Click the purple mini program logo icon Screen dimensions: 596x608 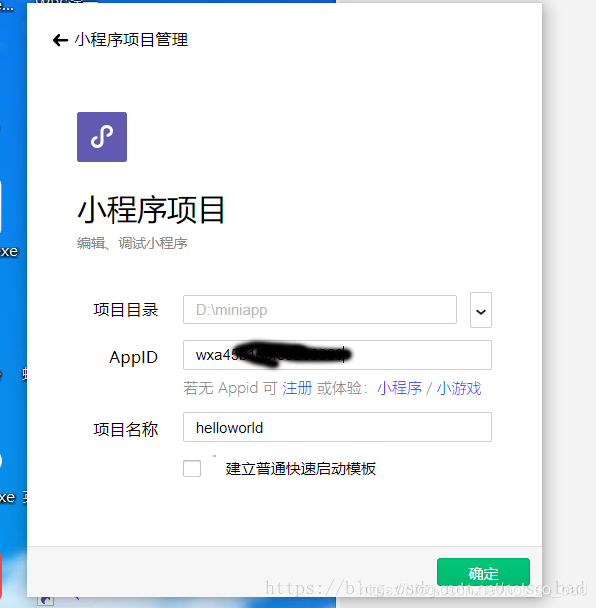(102, 137)
